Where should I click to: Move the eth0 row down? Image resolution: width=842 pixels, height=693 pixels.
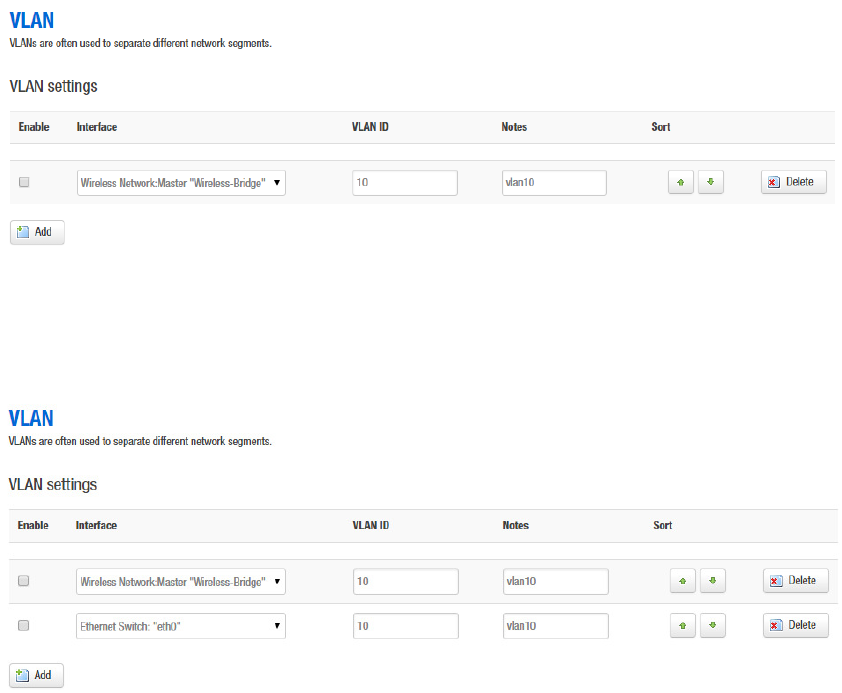click(x=712, y=626)
